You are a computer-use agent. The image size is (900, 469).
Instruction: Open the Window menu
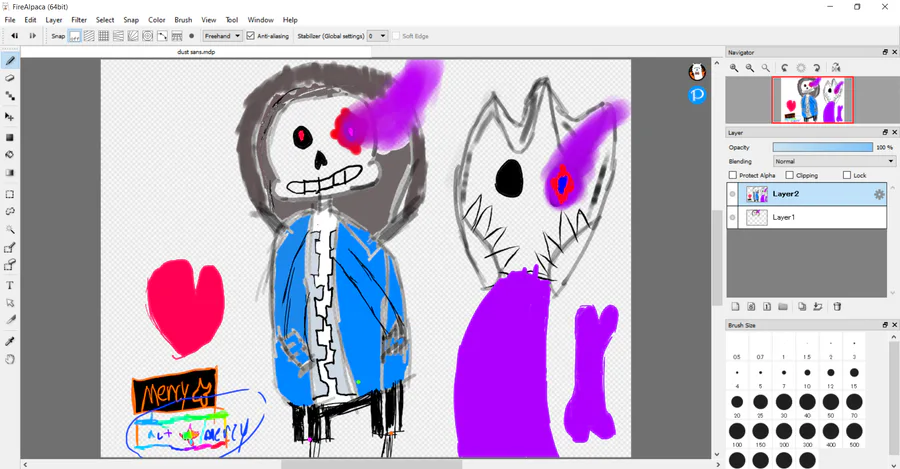261,20
